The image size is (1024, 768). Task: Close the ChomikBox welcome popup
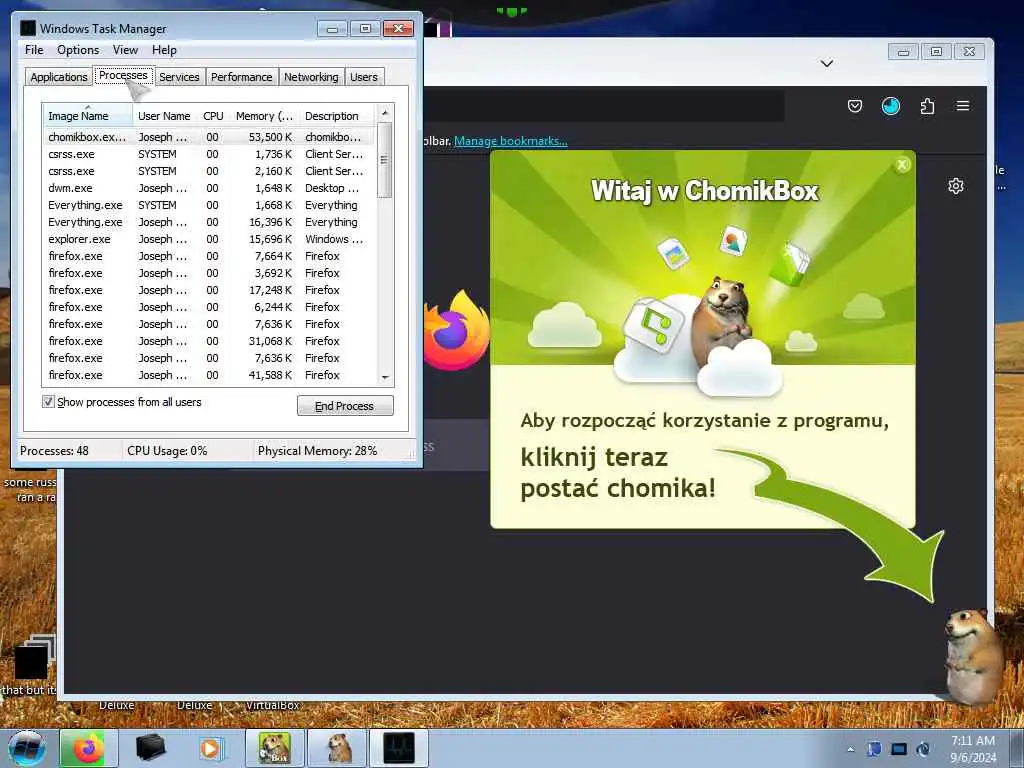(902, 165)
